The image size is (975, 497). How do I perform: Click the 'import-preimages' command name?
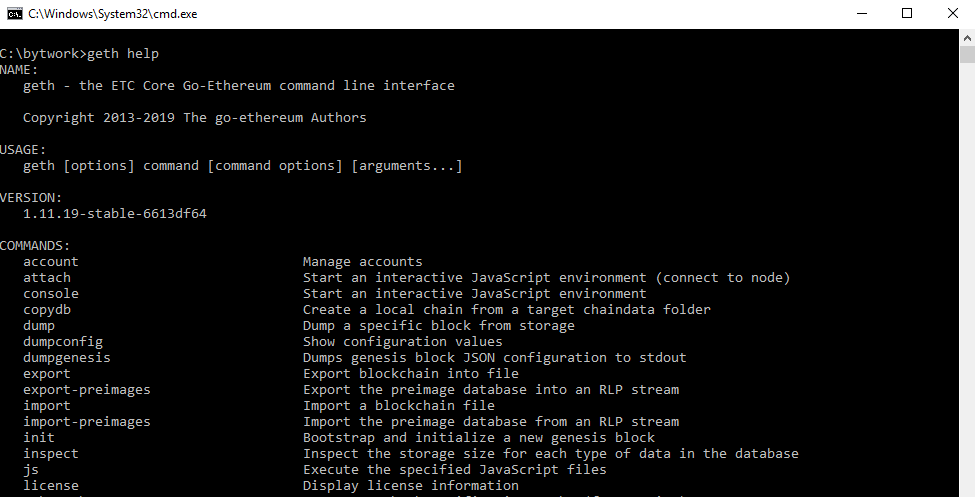pos(86,422)
